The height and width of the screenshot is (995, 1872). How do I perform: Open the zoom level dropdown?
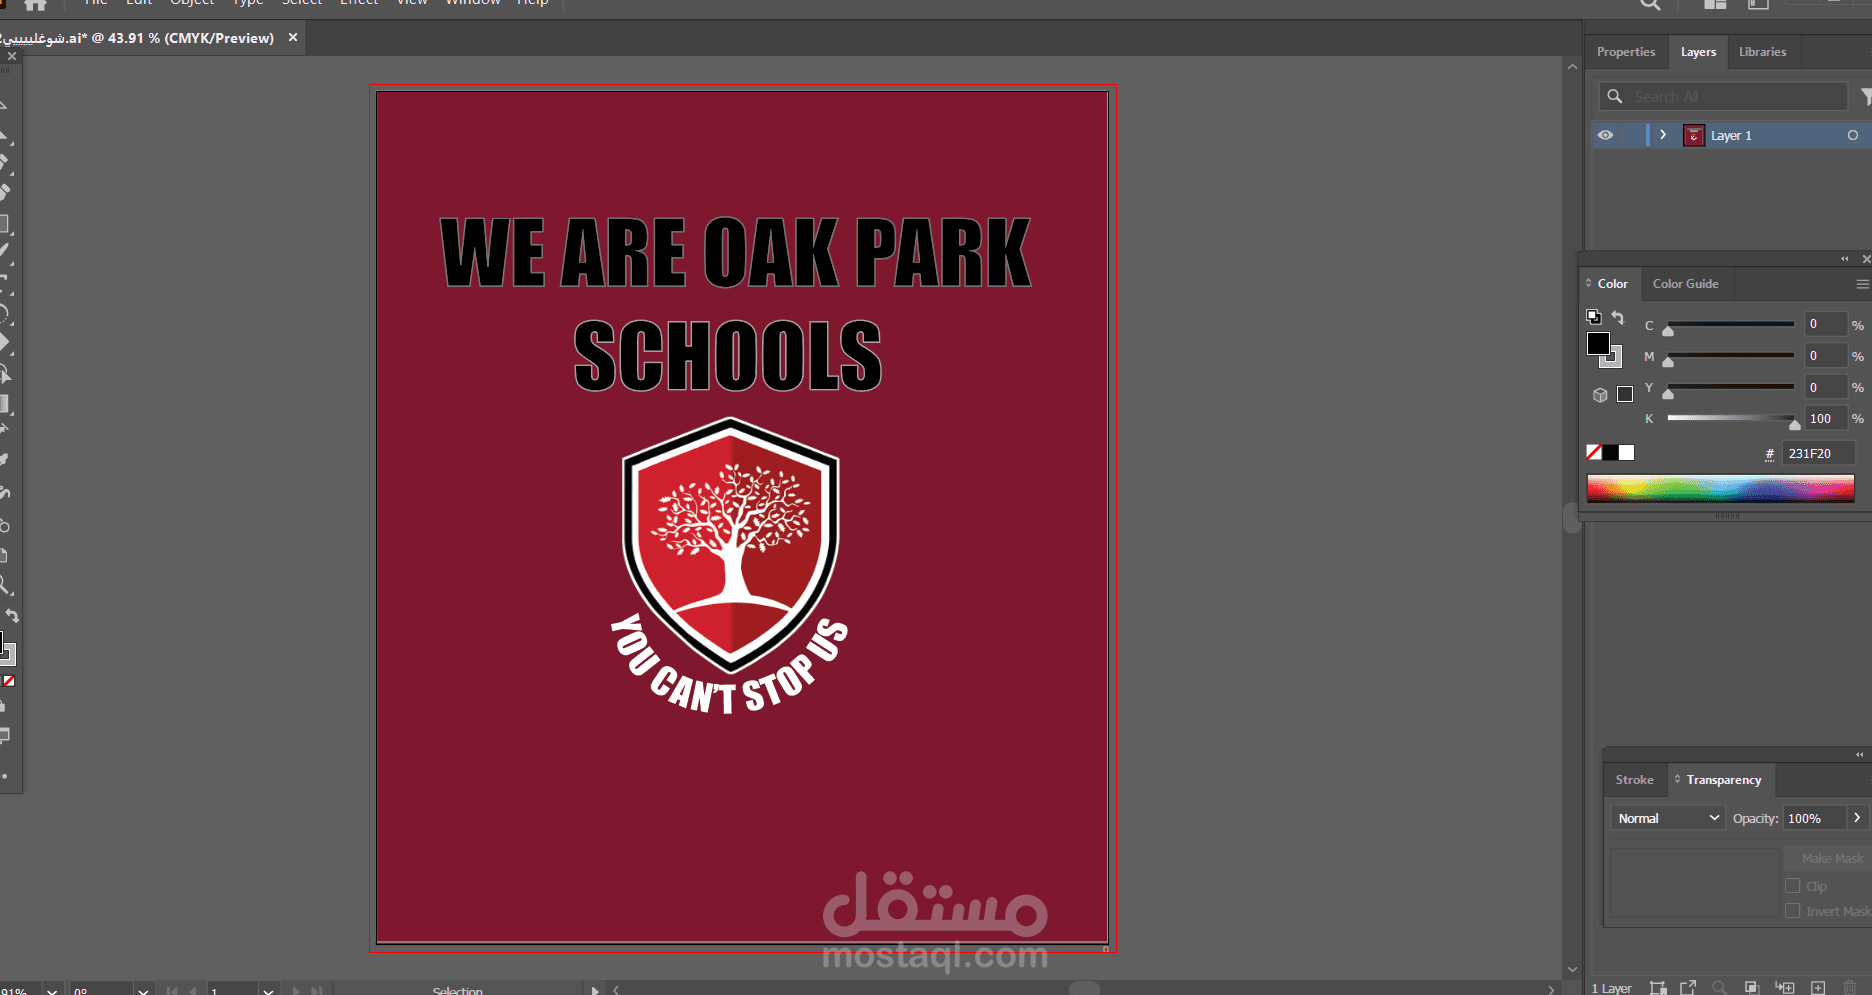53,990
